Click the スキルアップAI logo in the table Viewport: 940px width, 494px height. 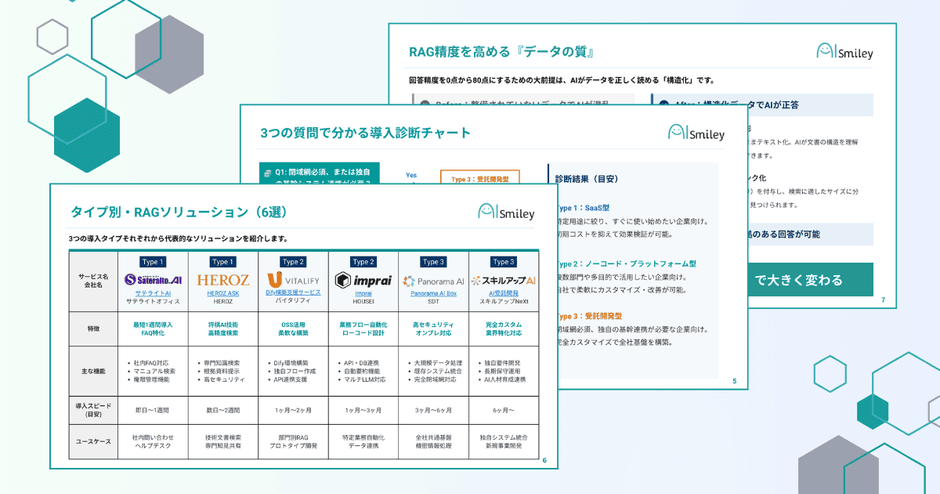point(504,280)
